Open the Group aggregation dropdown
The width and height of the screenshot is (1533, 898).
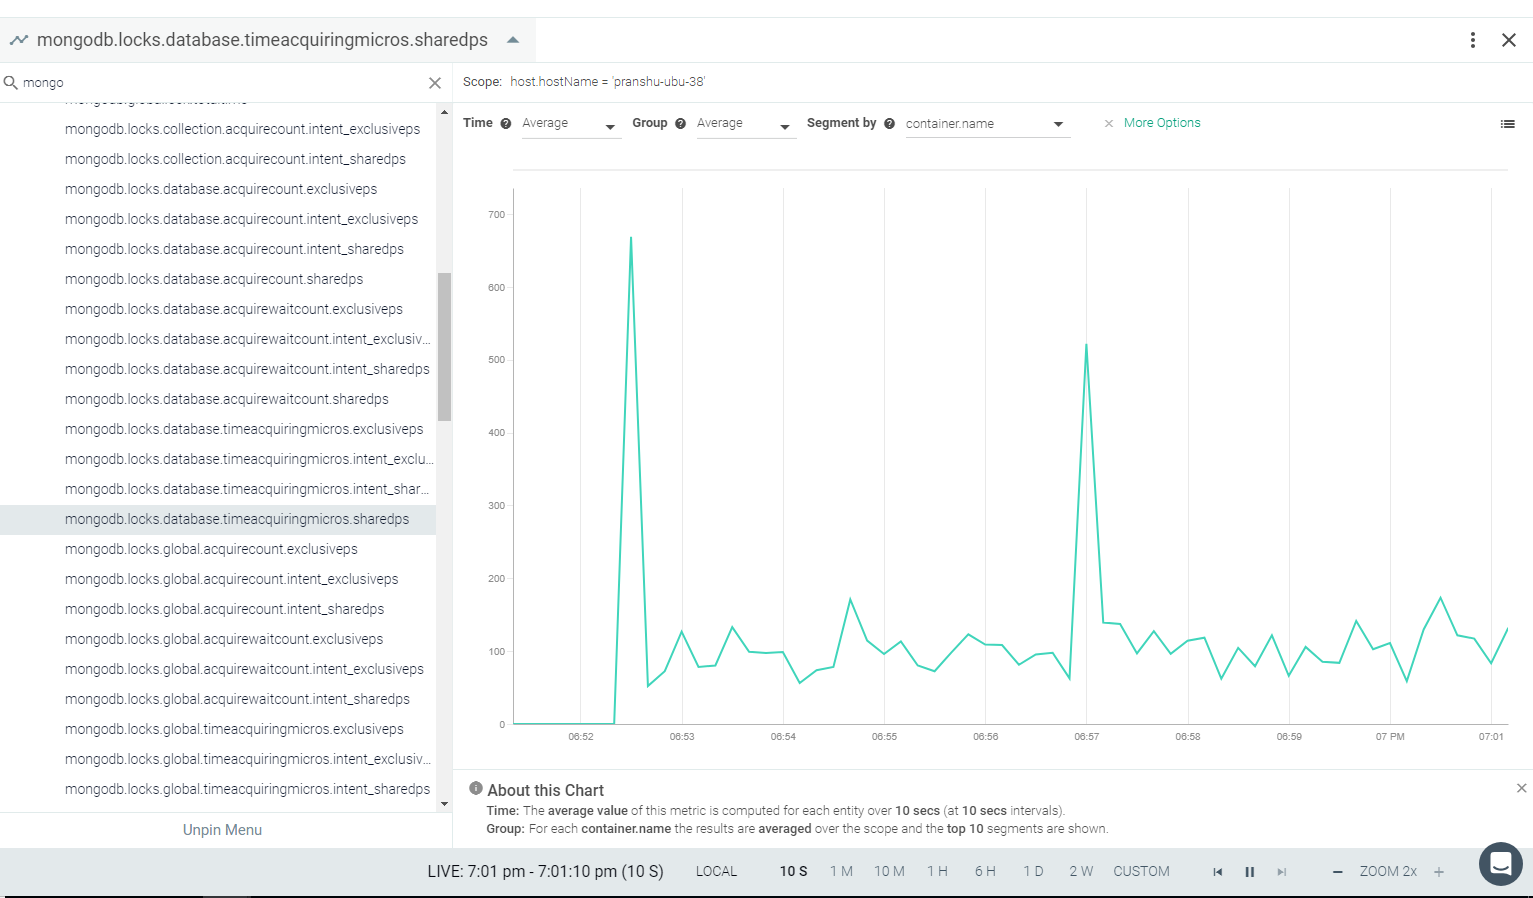(x=746, y=124)
